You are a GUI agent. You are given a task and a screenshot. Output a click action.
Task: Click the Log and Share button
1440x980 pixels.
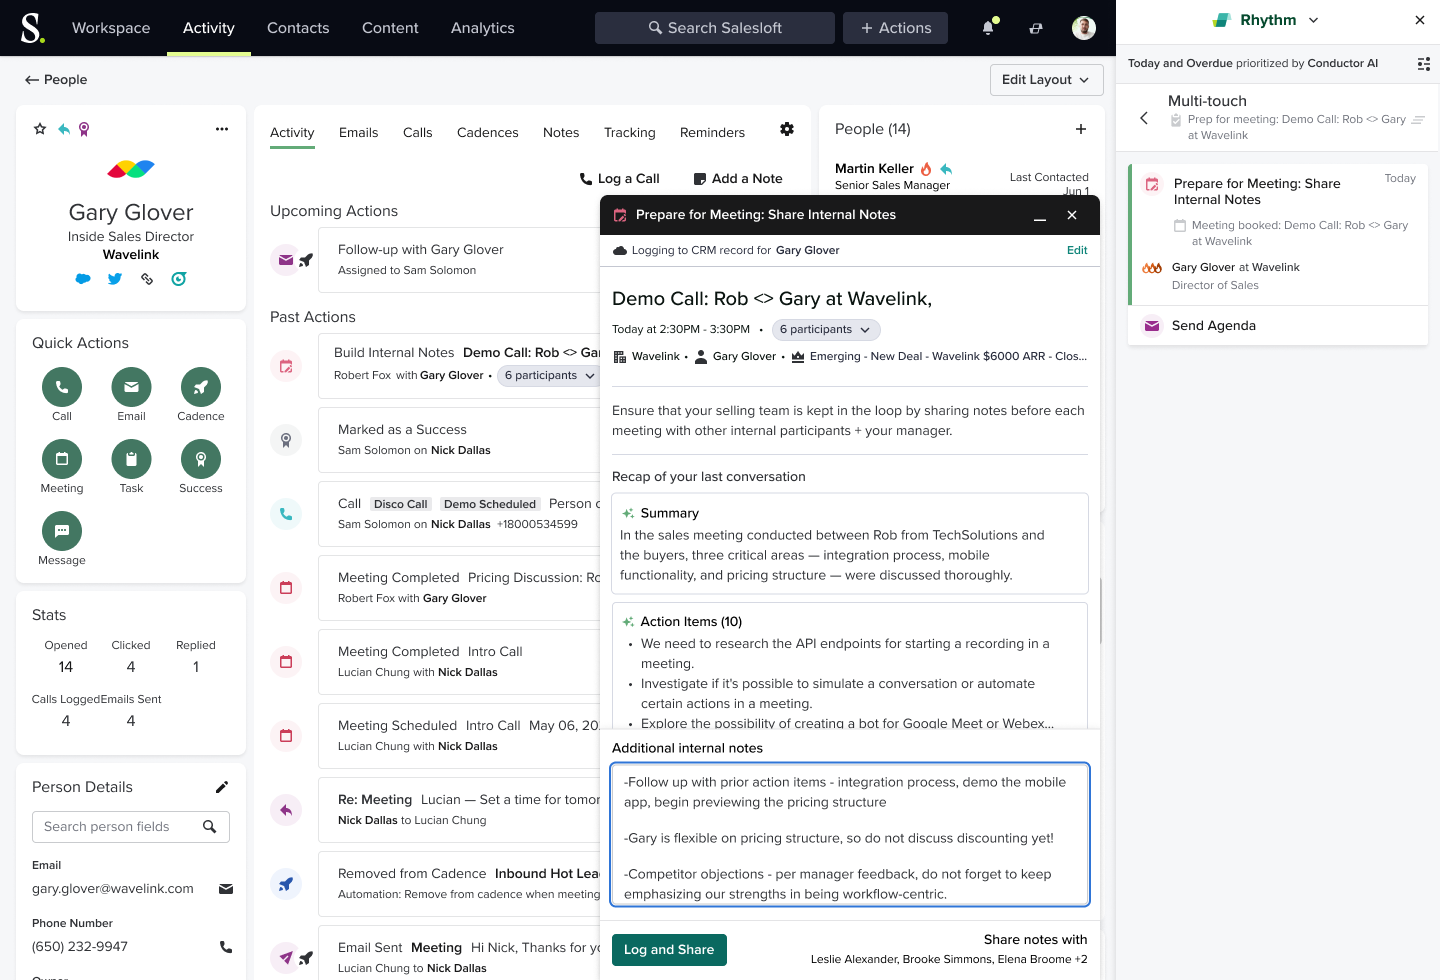click(x=669, y=950)
